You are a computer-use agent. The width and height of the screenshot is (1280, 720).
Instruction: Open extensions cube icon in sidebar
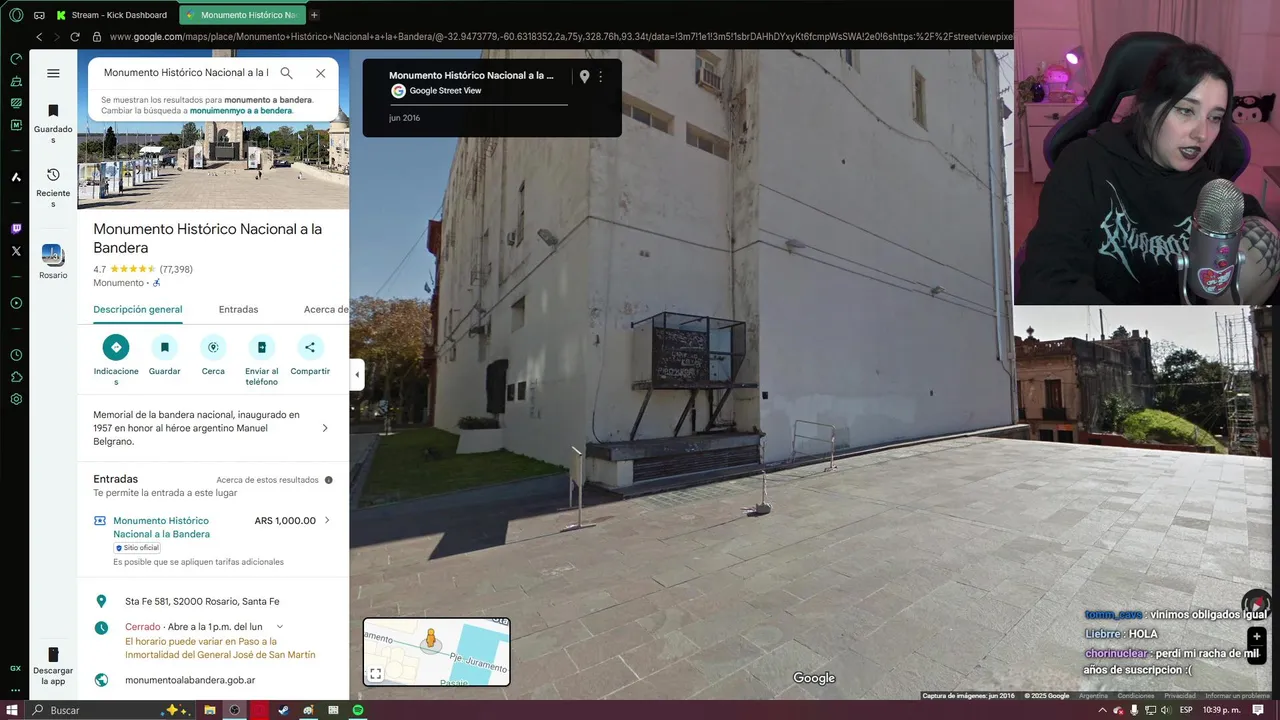point(16,377)
